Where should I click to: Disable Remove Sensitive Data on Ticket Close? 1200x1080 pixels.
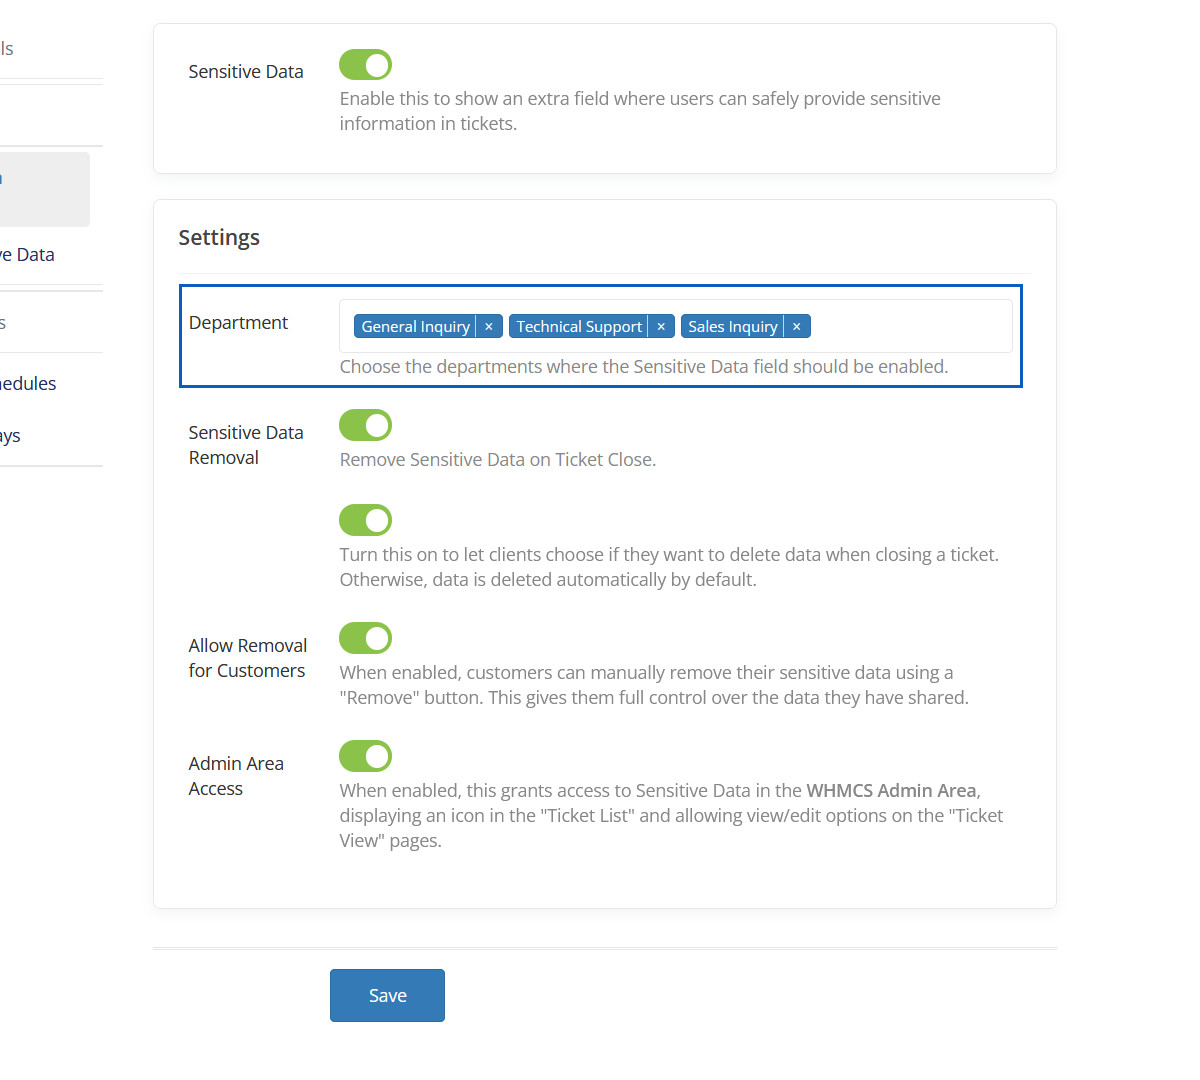tap(365, 425)
